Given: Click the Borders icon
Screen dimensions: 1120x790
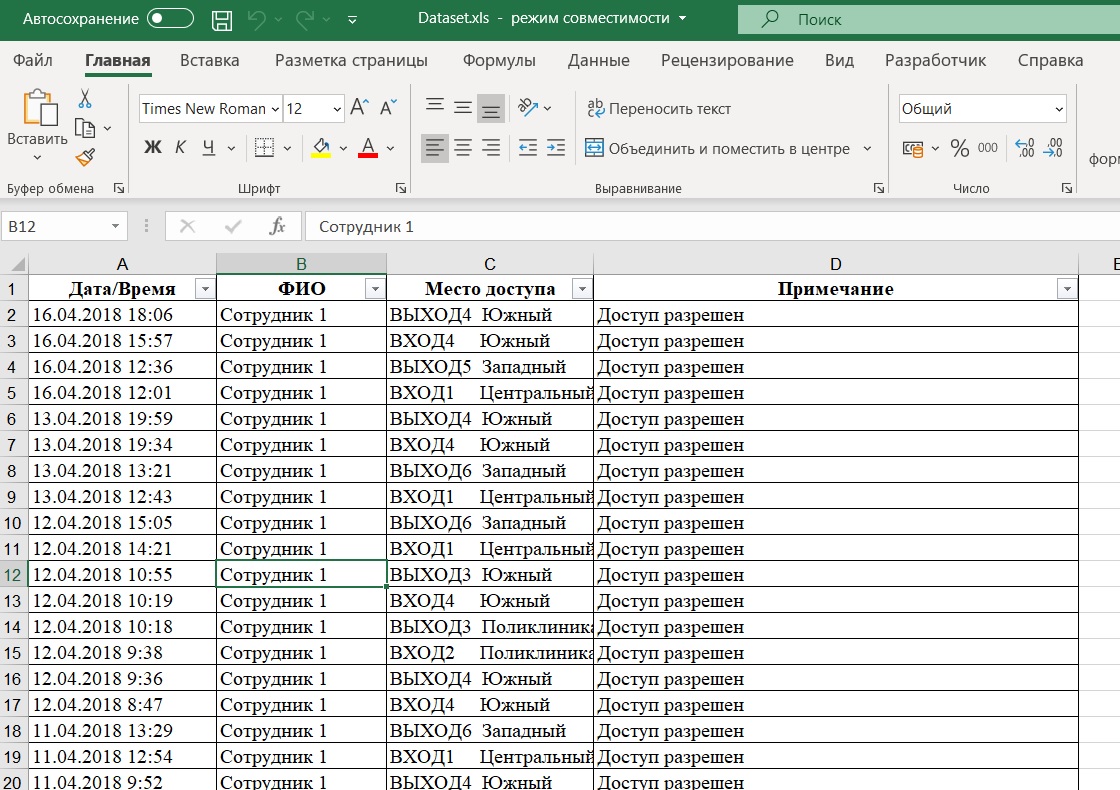Looking at the screenshot, I should [264, 148].
